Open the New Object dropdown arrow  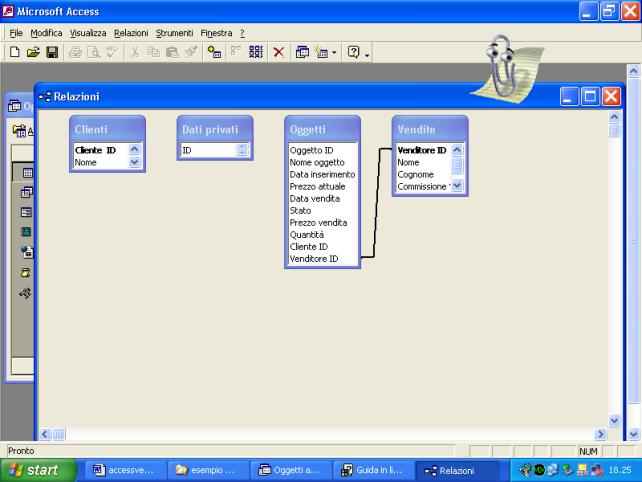tap(334, 52)
